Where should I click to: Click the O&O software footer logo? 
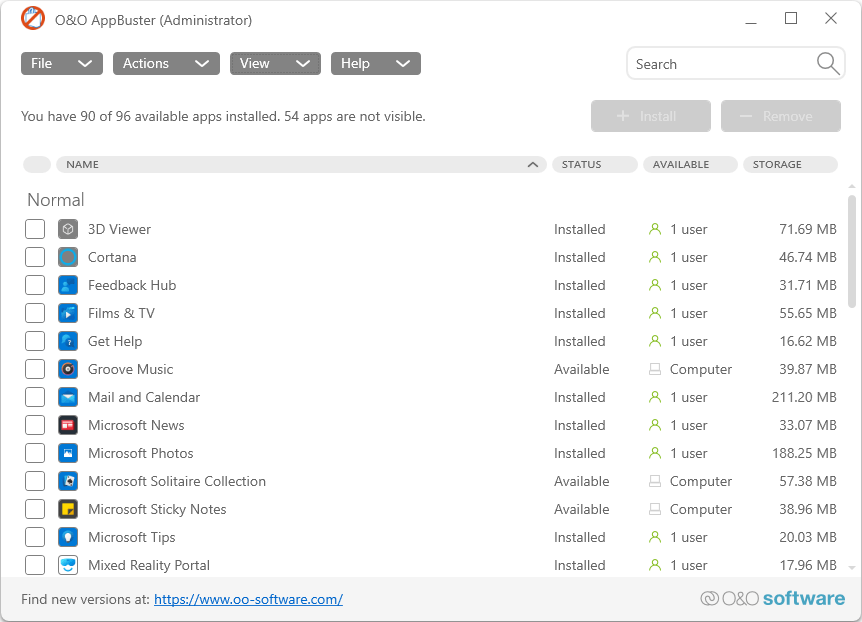point(772,598)
